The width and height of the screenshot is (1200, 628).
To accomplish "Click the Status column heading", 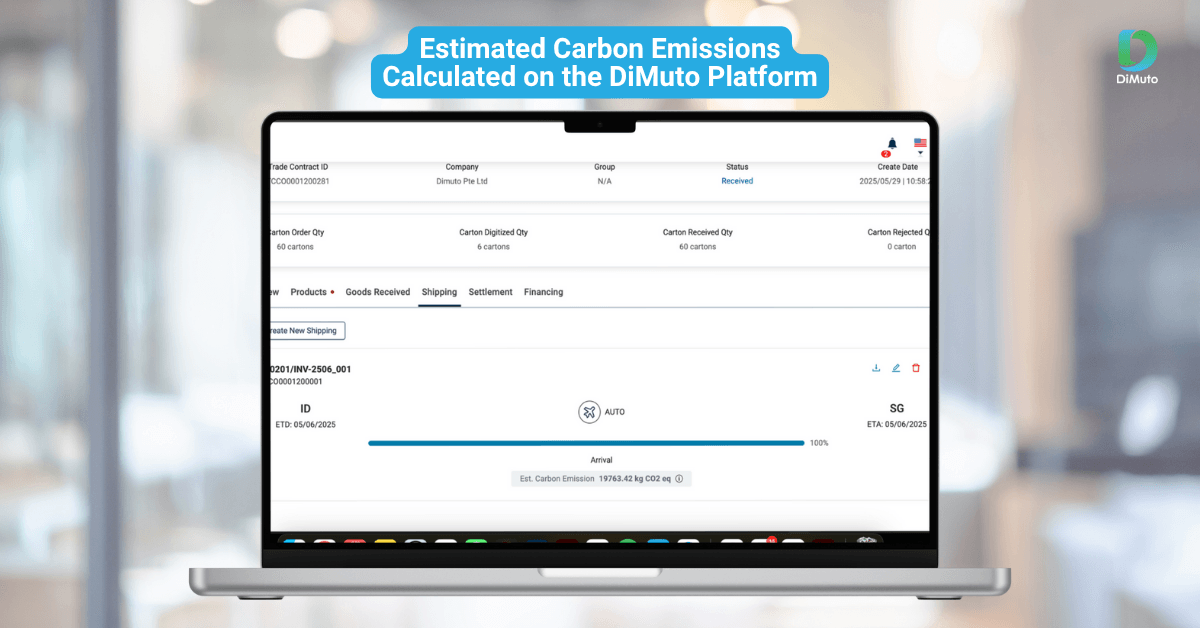I will (737, 167).
